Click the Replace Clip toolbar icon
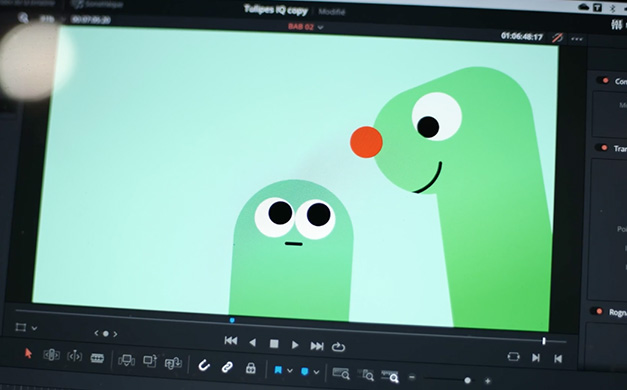This screenshot has height=390, width=627. point(173,363)
